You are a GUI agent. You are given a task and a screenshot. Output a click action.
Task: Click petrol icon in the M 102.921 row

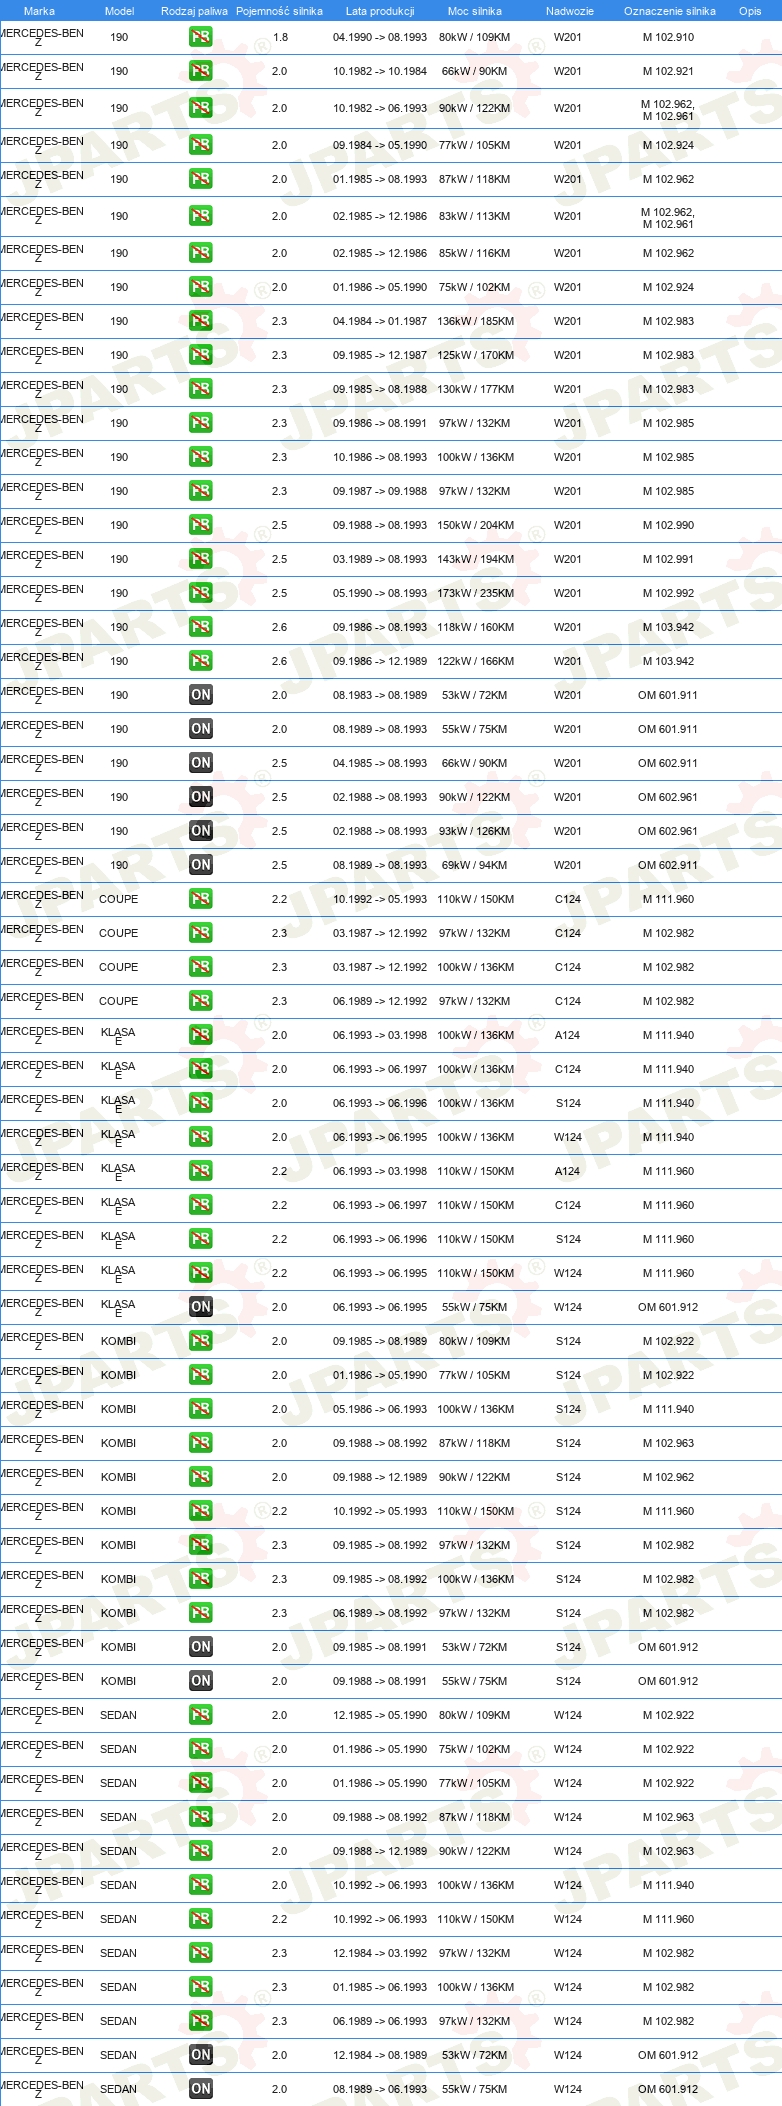201,71
